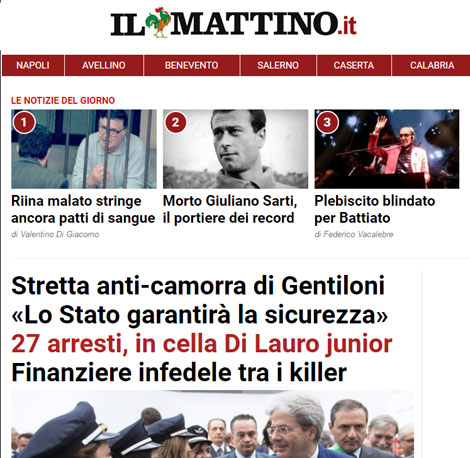
Task: Click author name Valentino Di Giacomo
Action: tap(60, 234)
